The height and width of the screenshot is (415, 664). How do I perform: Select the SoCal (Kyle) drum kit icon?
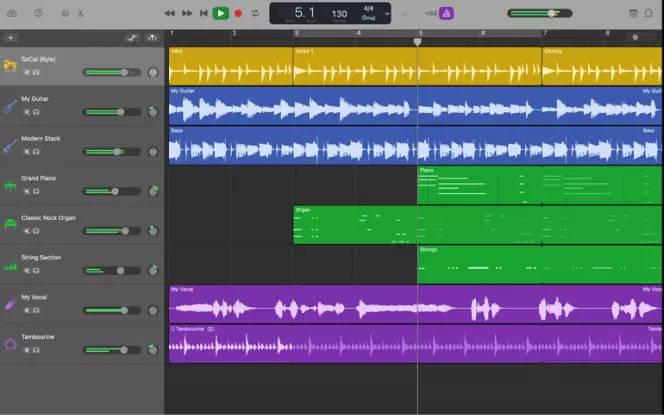[x=10, y=66]
